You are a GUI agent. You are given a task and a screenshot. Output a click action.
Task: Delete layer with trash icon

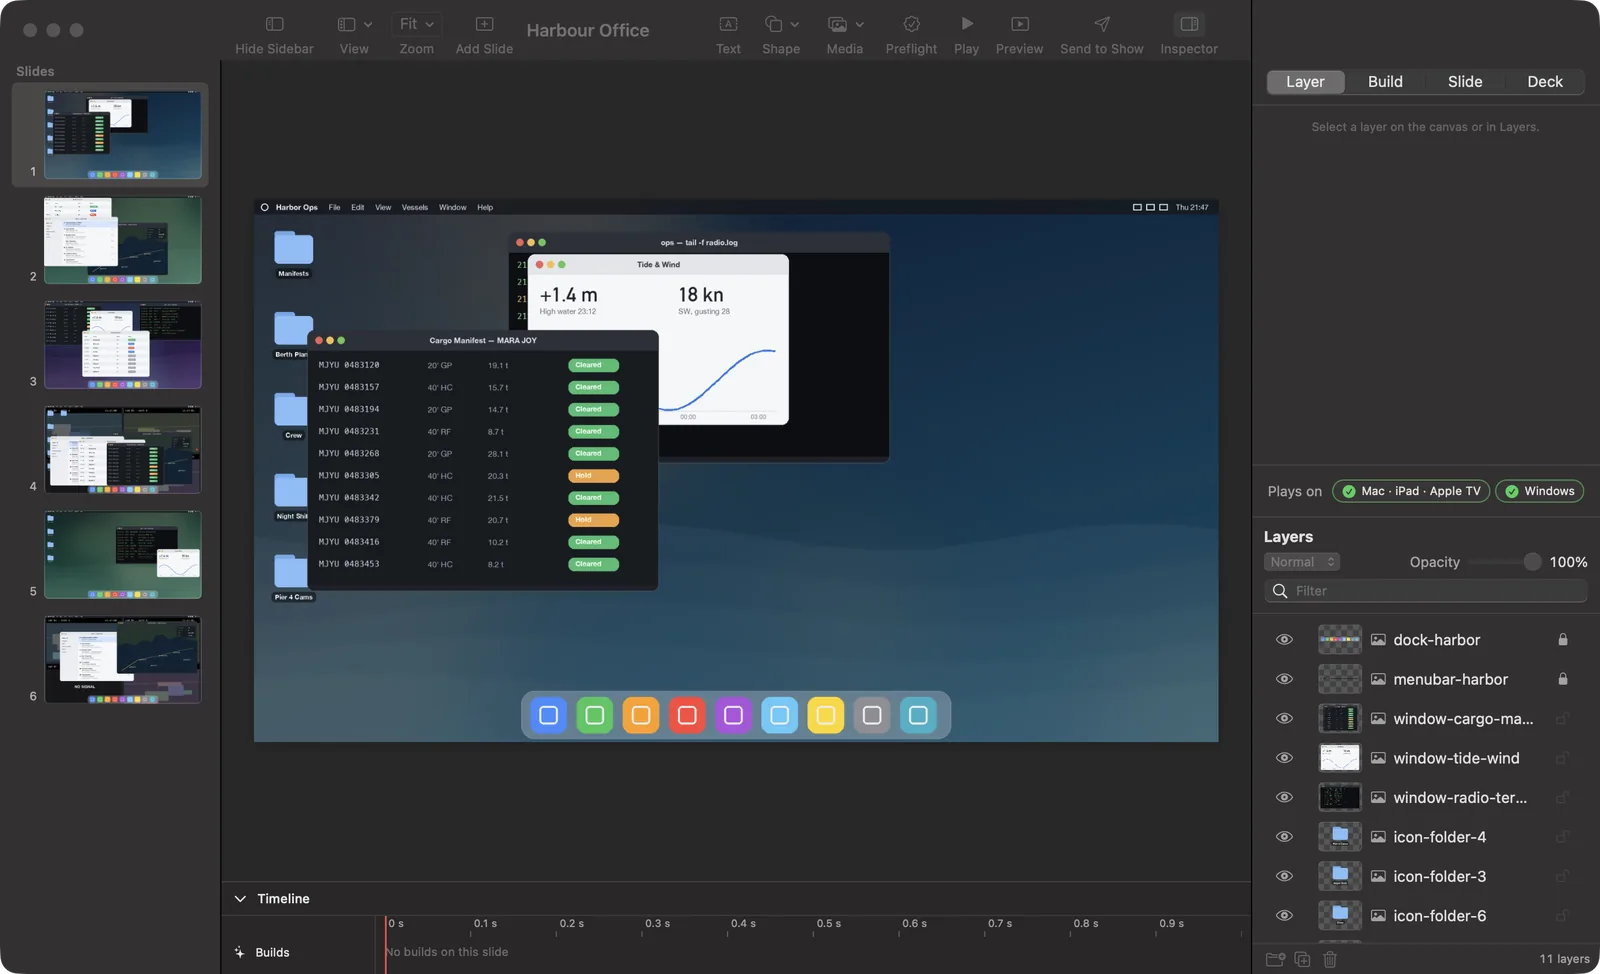tap(1330, 959)
